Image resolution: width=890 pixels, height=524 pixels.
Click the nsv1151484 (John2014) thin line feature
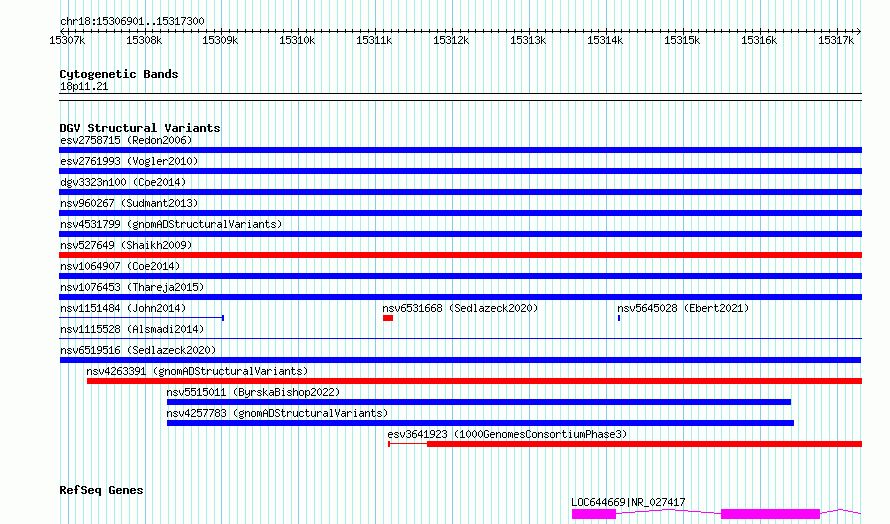(x=141, y=318)
